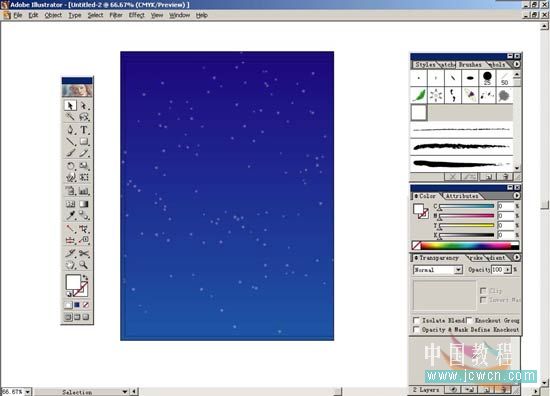
Task: Open the Object menu
Action: [x=53, y=15]
